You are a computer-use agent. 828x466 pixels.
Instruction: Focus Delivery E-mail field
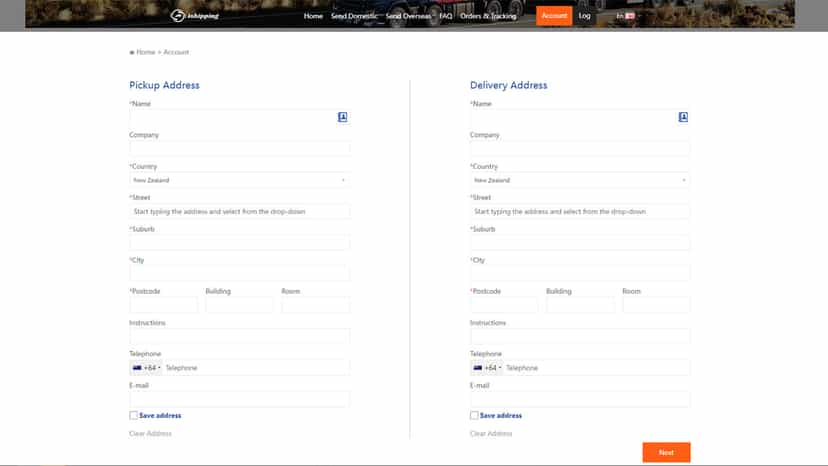coord(580,399)
